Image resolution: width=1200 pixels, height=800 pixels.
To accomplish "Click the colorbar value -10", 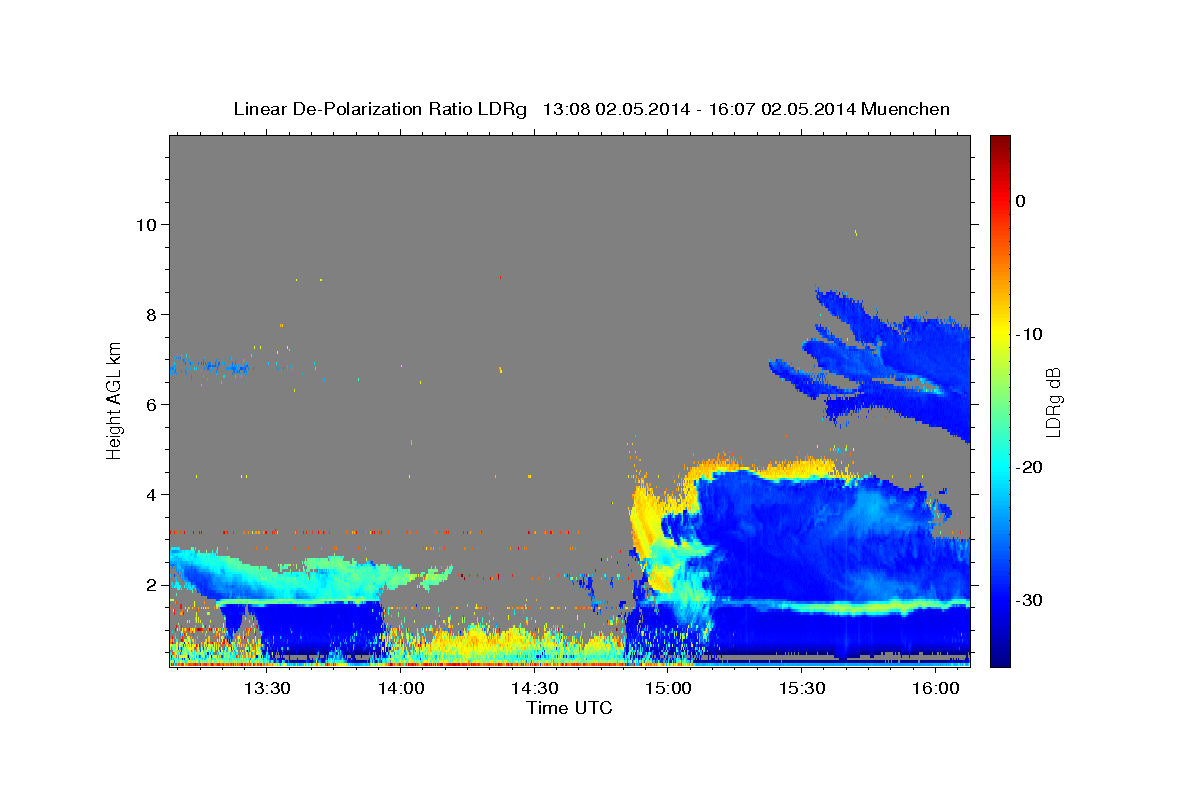I will click(1028, 334).
